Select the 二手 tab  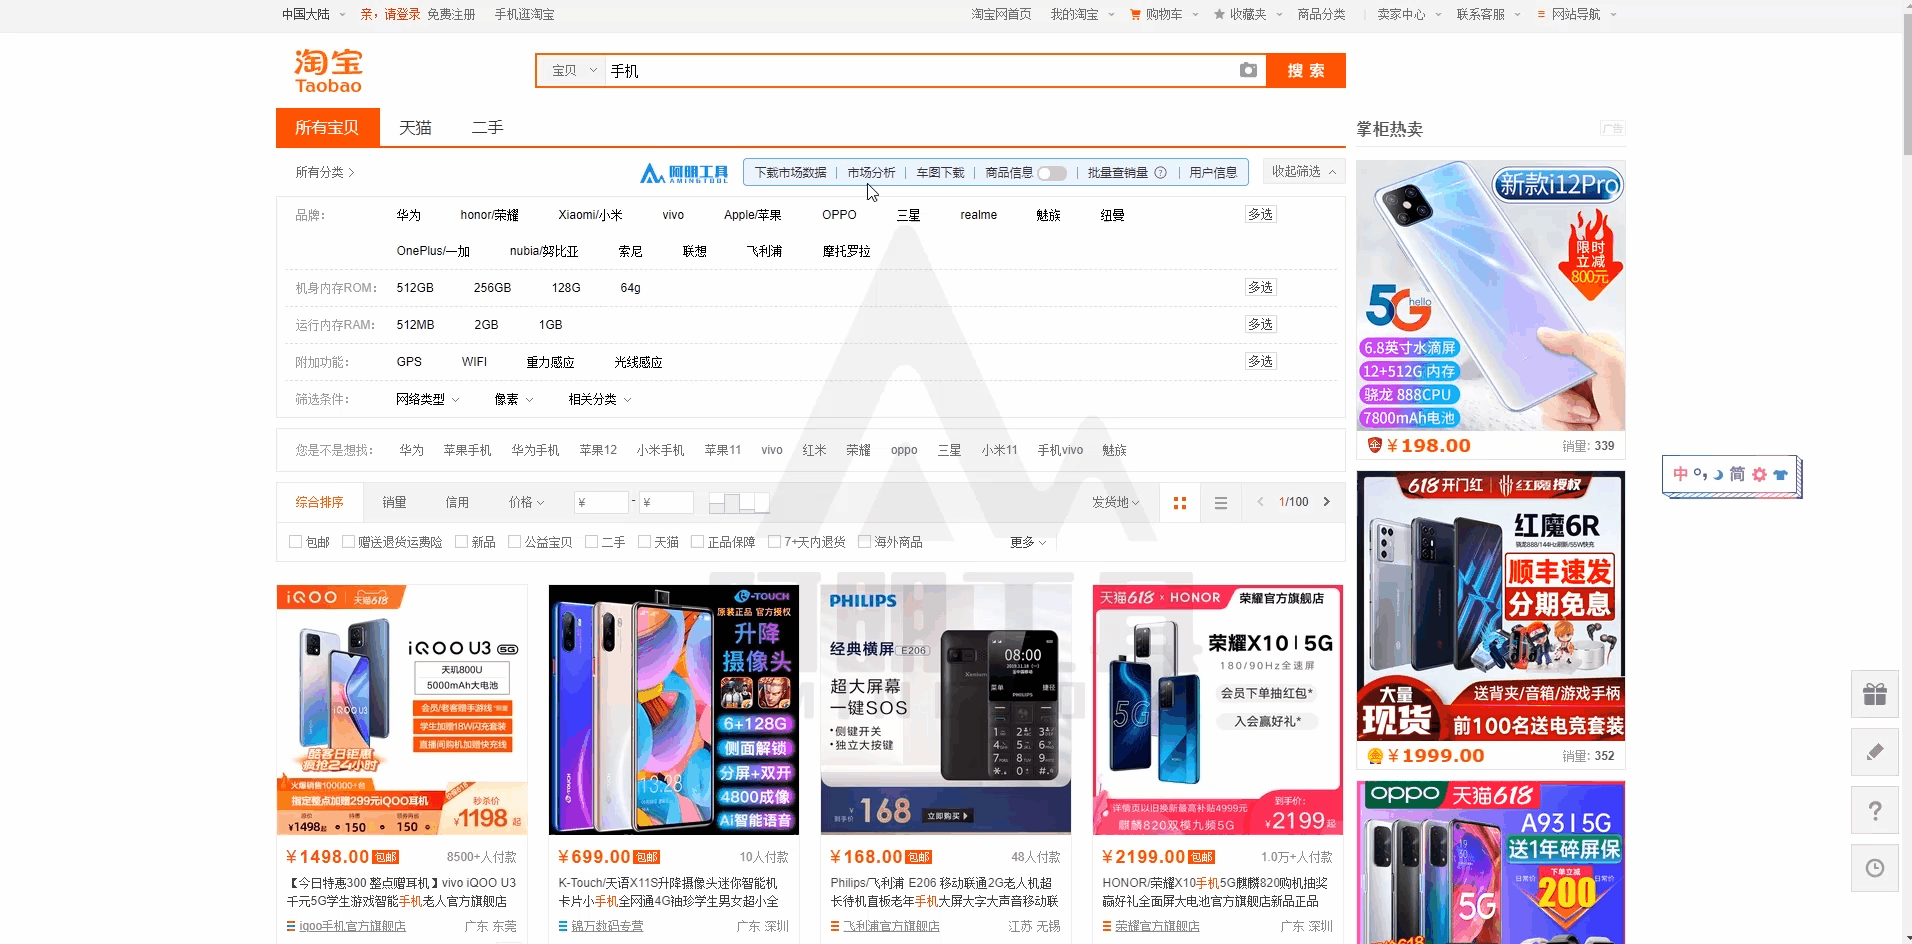pos(487,127)
